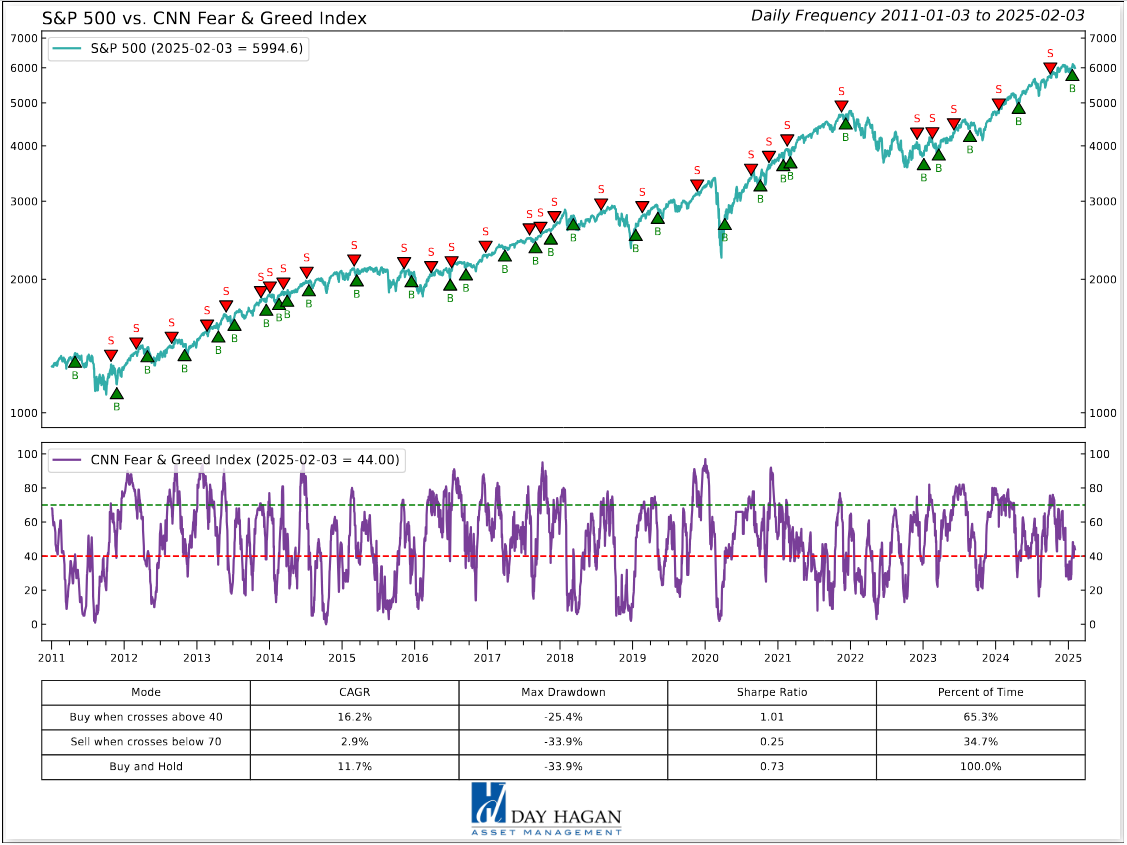Click the 0.25 Sharpe ratio cell
This screenshot has width=1127, height=845.
point(772,742)
